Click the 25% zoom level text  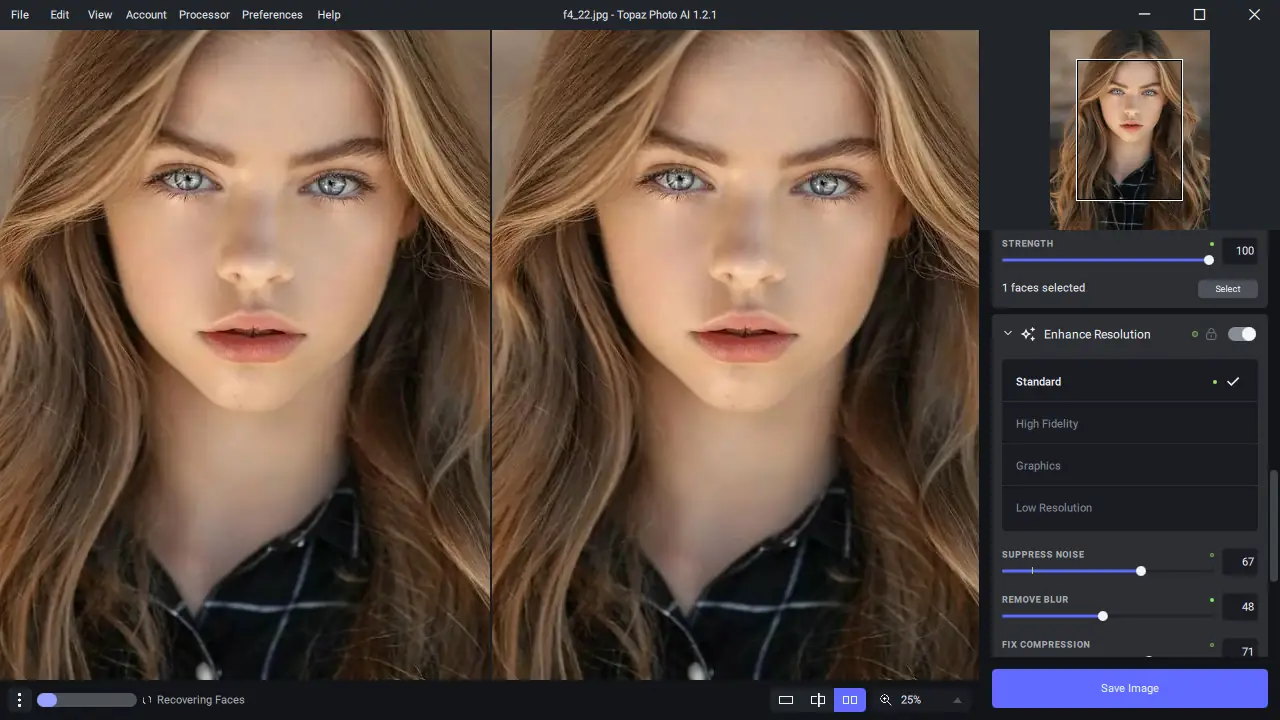(x=911, y=700)
